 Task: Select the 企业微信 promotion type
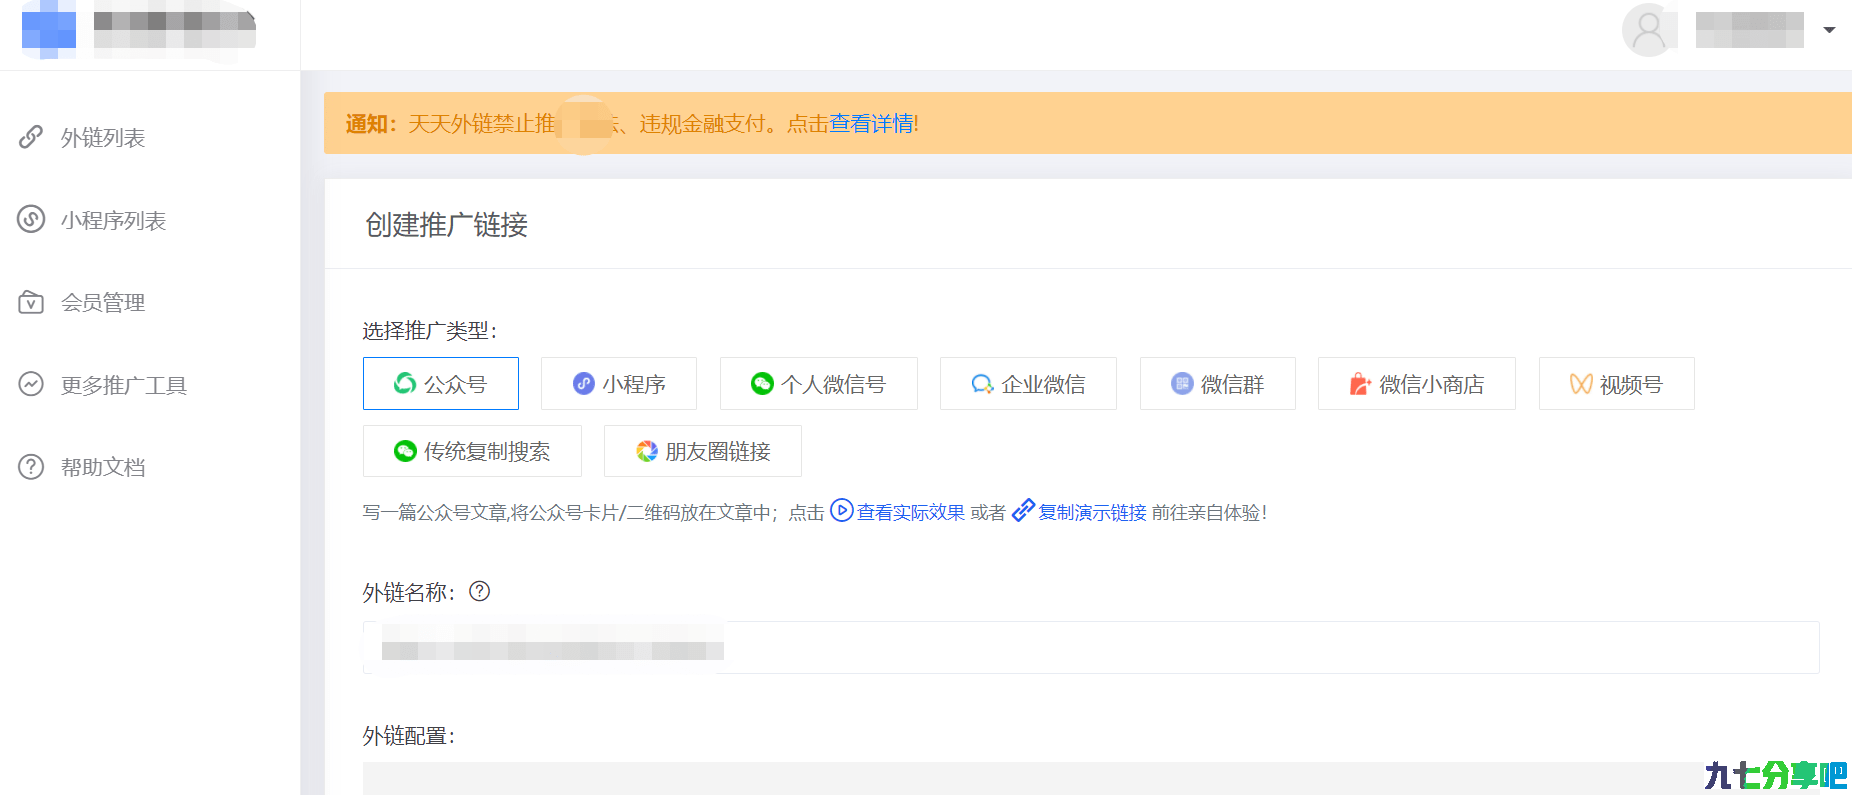1028,383
